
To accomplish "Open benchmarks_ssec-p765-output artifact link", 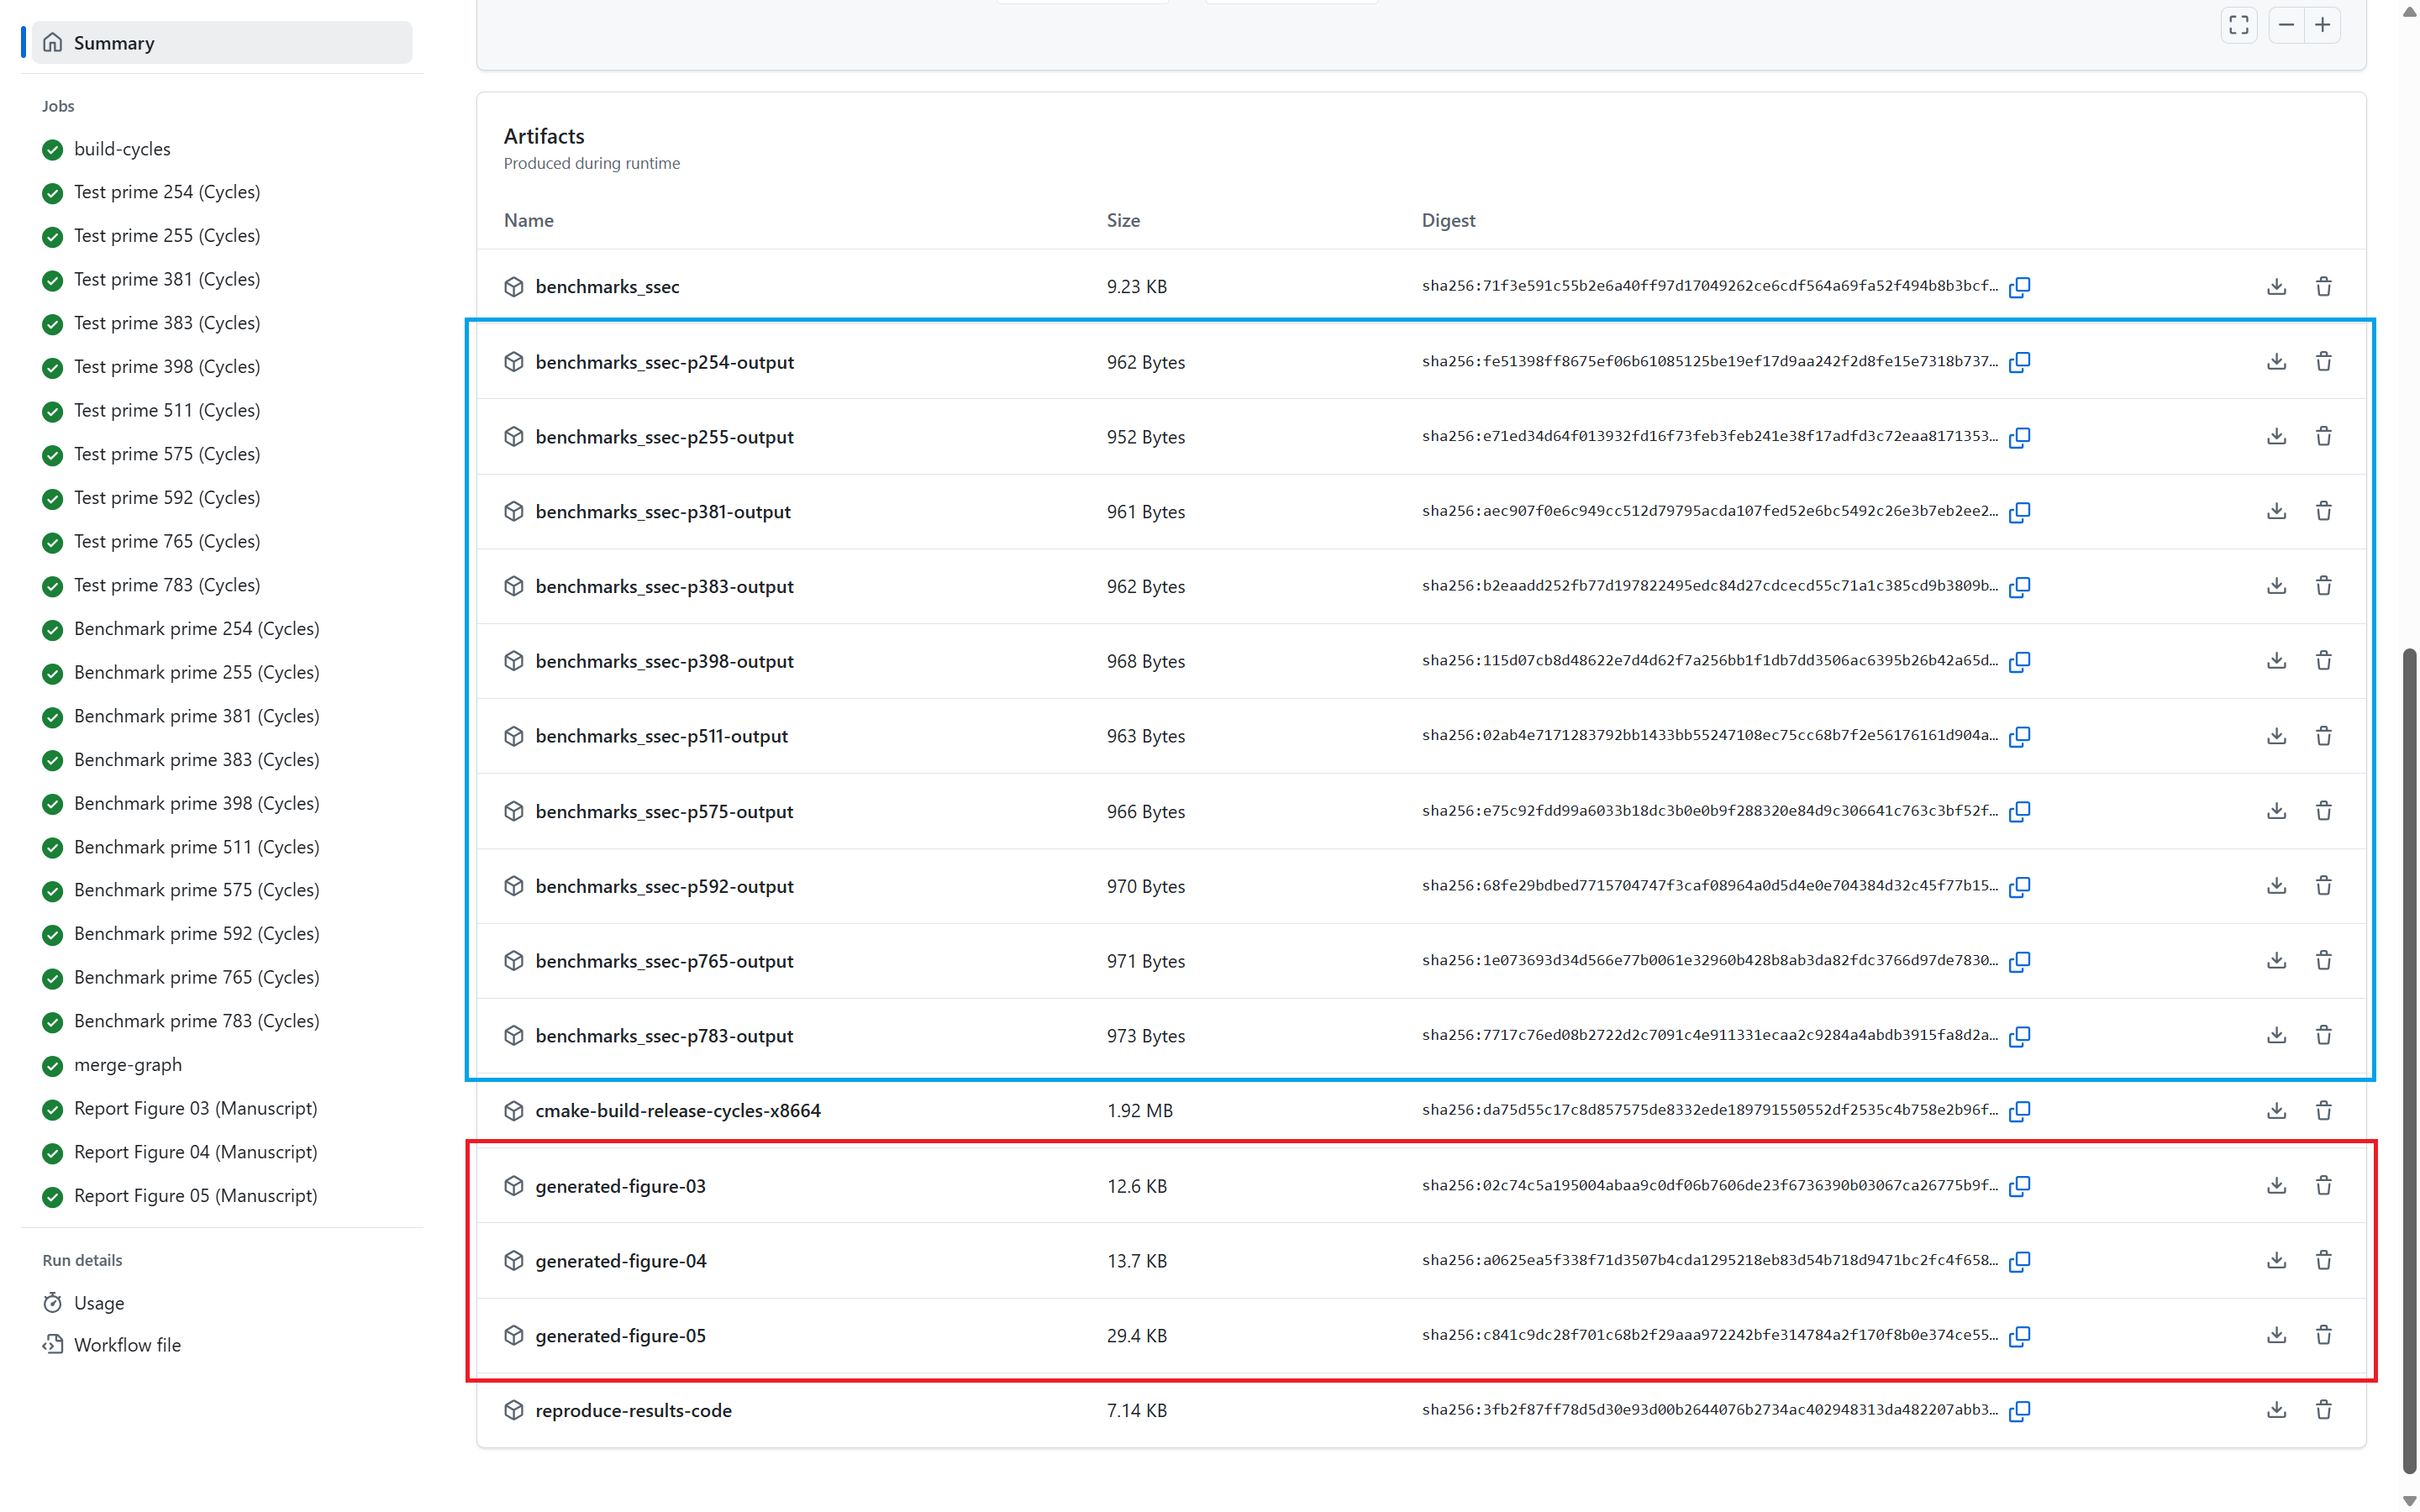I will [x=664, y=961].
